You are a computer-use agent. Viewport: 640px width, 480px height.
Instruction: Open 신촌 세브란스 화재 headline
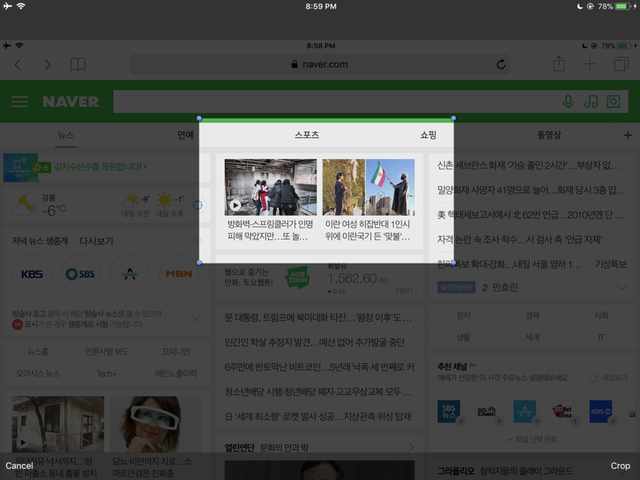[528, 165]
